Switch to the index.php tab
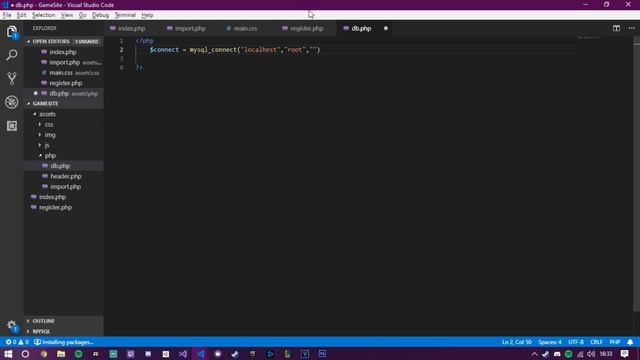Image resolution: width=640 pixels, height=360 pixels. coord(131,29)
